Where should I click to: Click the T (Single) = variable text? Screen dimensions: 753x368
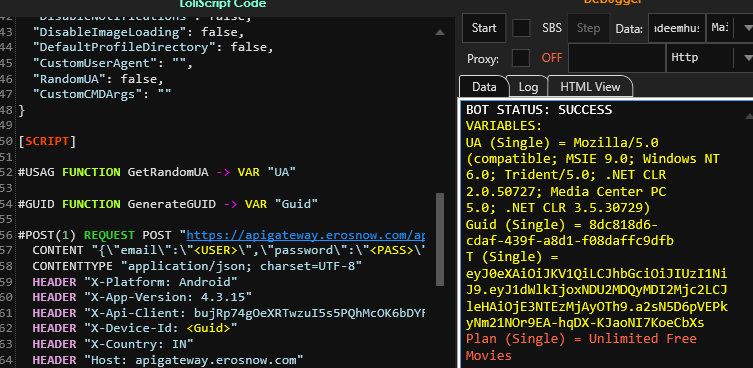click(x=512, y=258)
